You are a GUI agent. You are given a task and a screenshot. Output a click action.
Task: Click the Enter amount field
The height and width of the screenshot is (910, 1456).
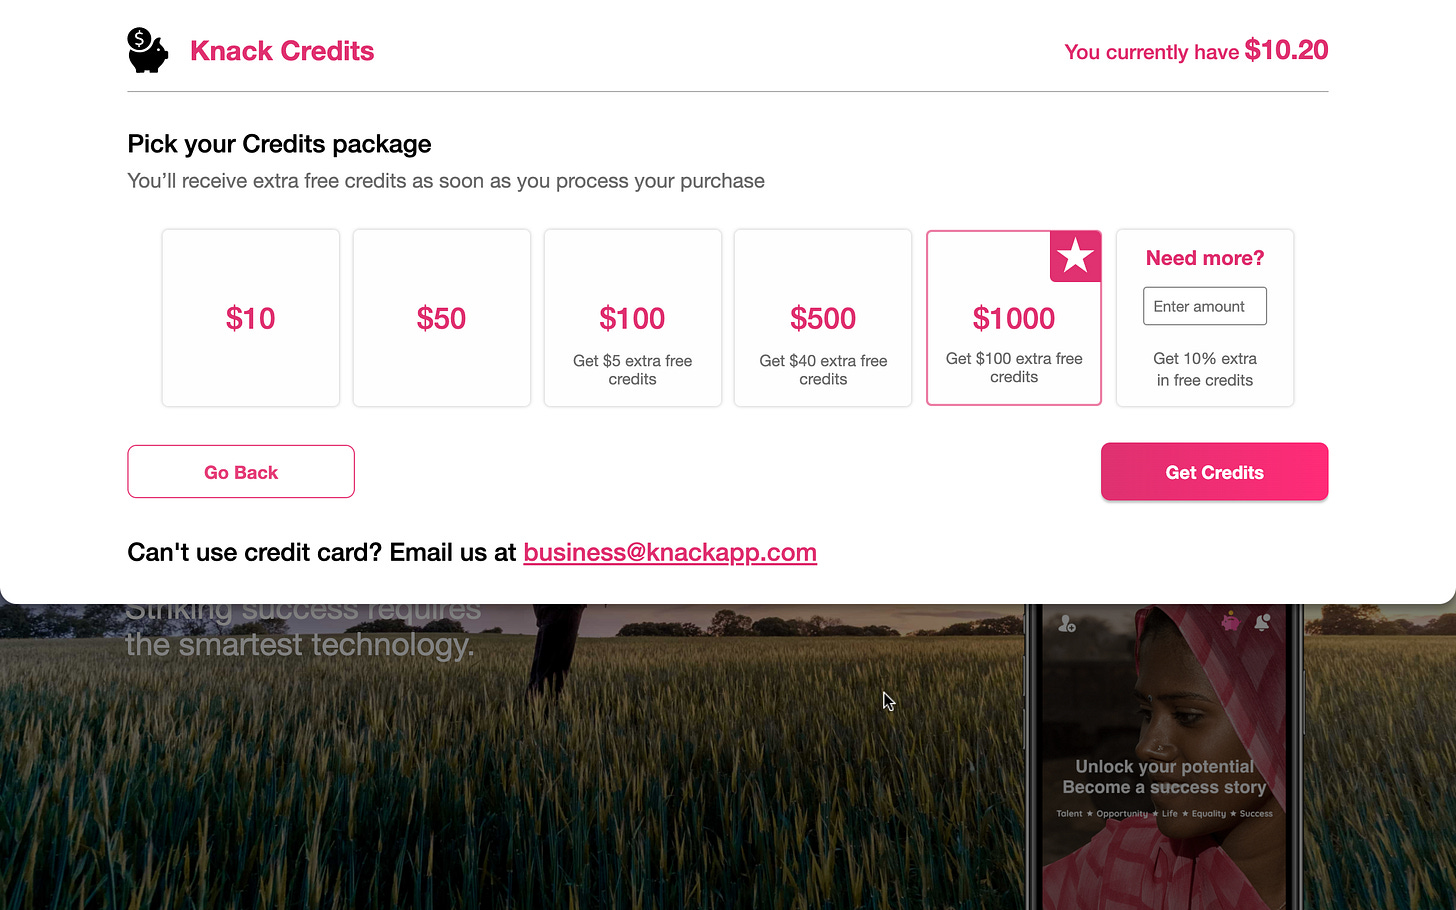coord(1205,306)
